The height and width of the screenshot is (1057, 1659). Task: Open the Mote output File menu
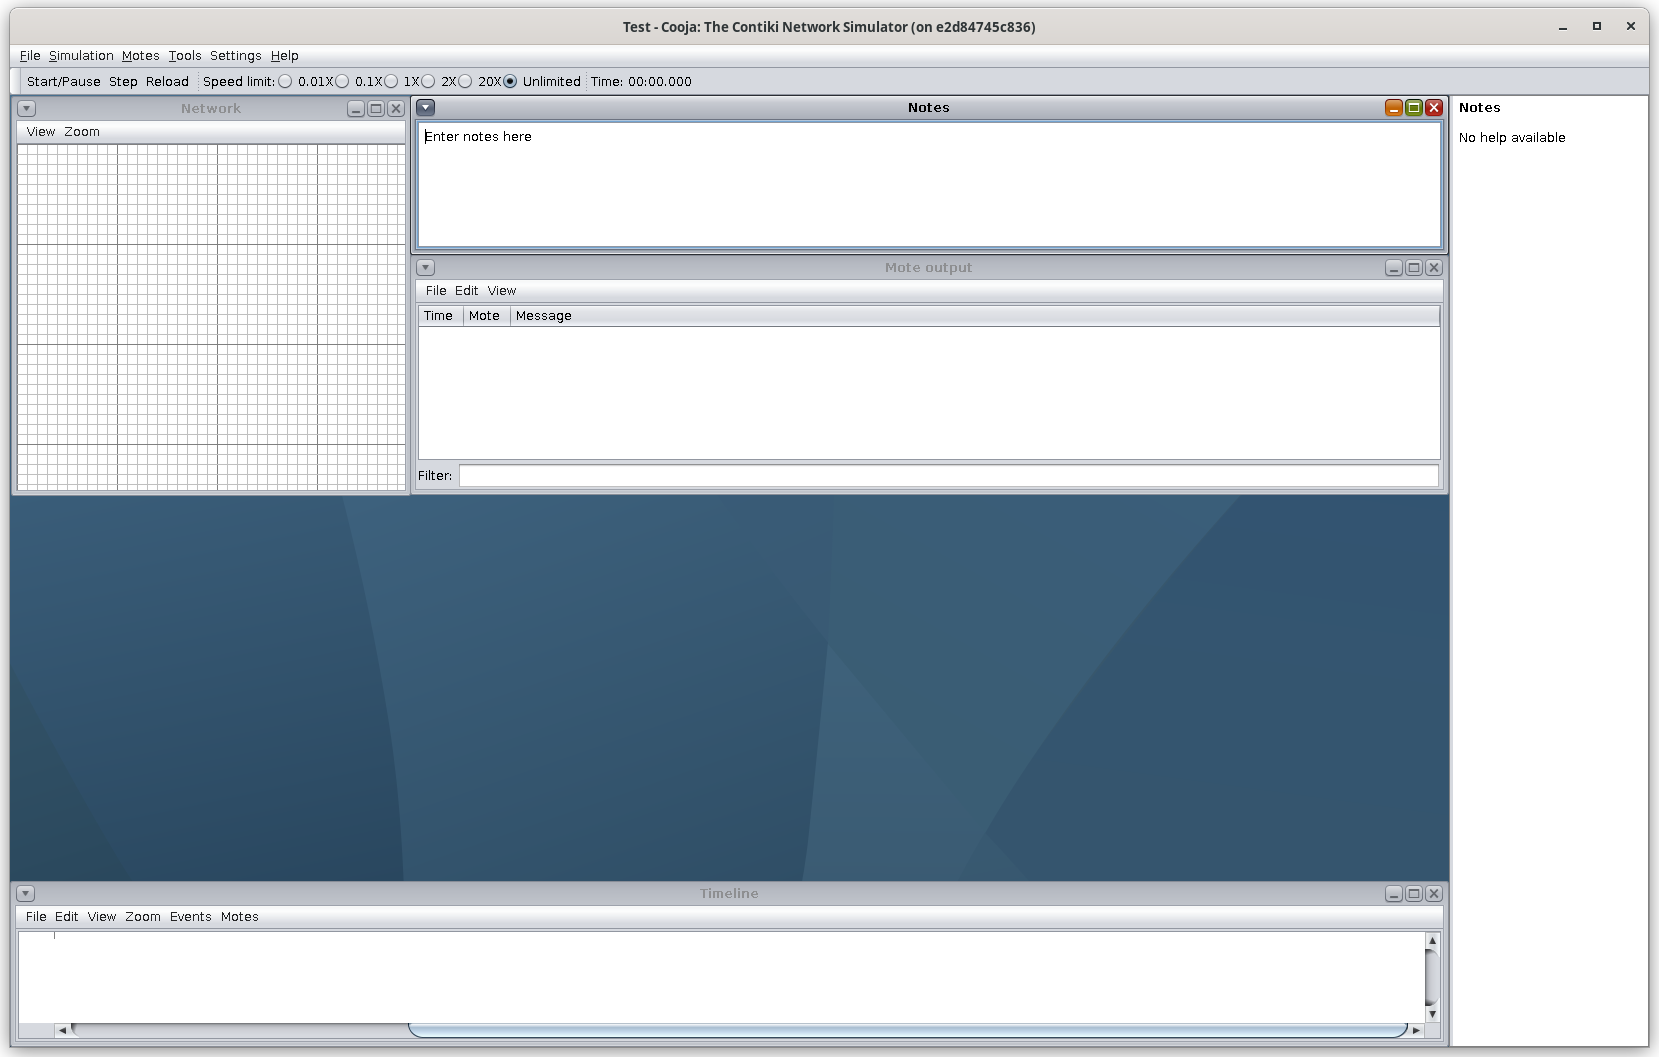coord(436,291)
